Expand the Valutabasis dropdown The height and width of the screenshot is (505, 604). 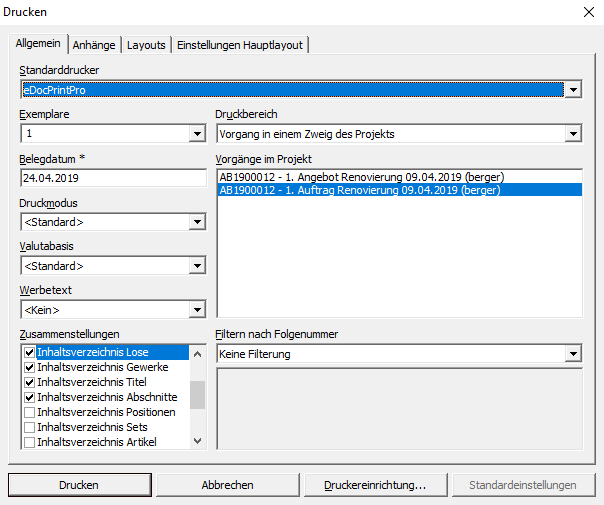(197, 266)
